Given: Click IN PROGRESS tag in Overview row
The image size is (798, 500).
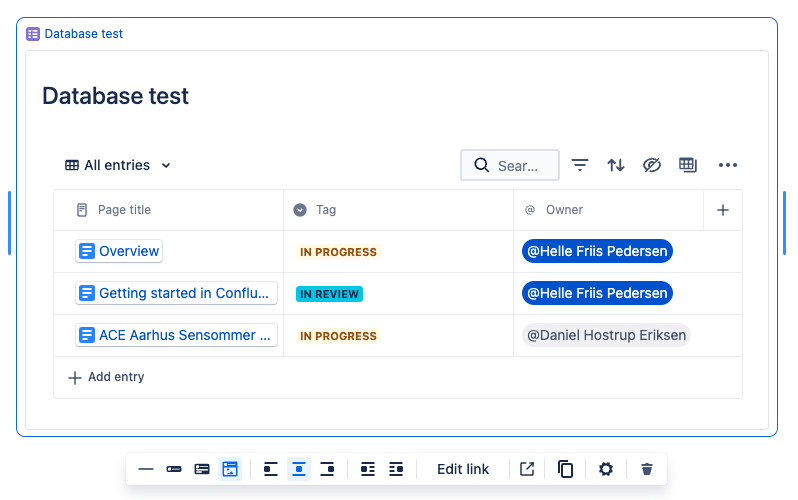Looking at the screenshot, I should pyautogui.click(x=338, y=252).
